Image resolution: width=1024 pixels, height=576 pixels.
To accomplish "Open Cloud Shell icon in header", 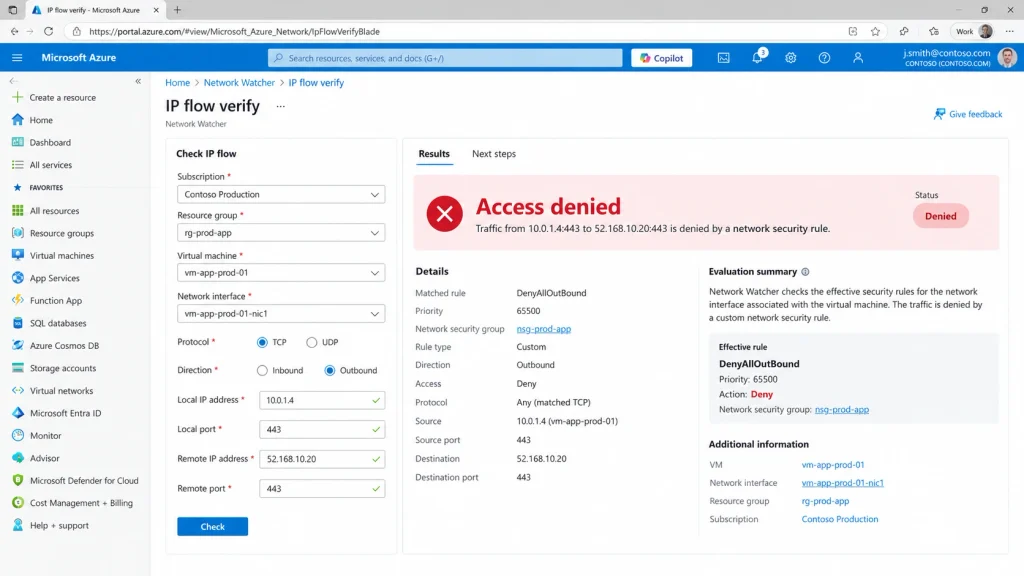I will tap(724, 57).
